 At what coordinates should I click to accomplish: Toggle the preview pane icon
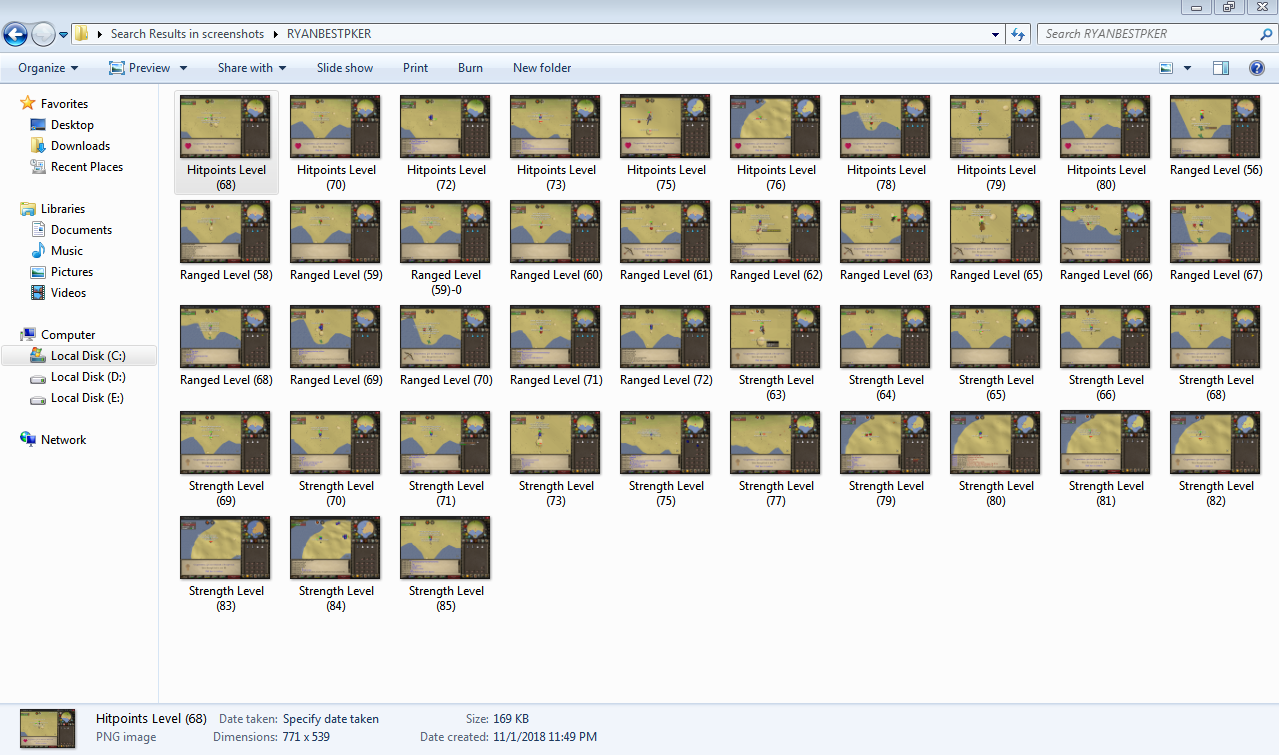pyautogui.click(x=1221, y=68)
